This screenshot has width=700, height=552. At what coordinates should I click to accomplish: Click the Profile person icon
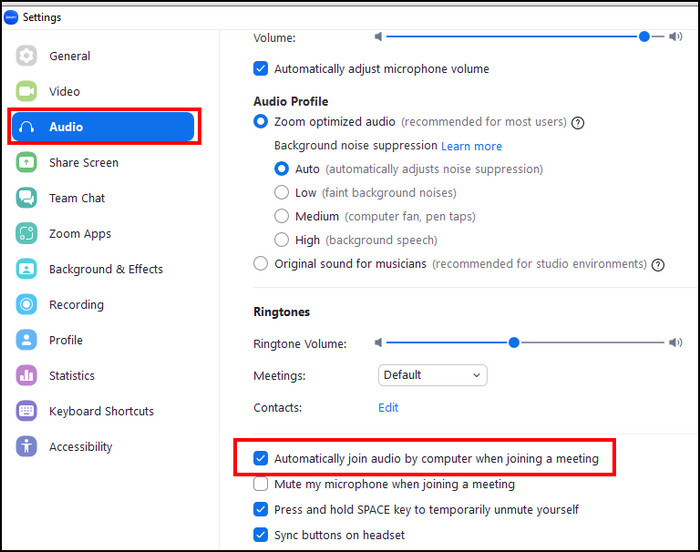(x=26, y=340)
